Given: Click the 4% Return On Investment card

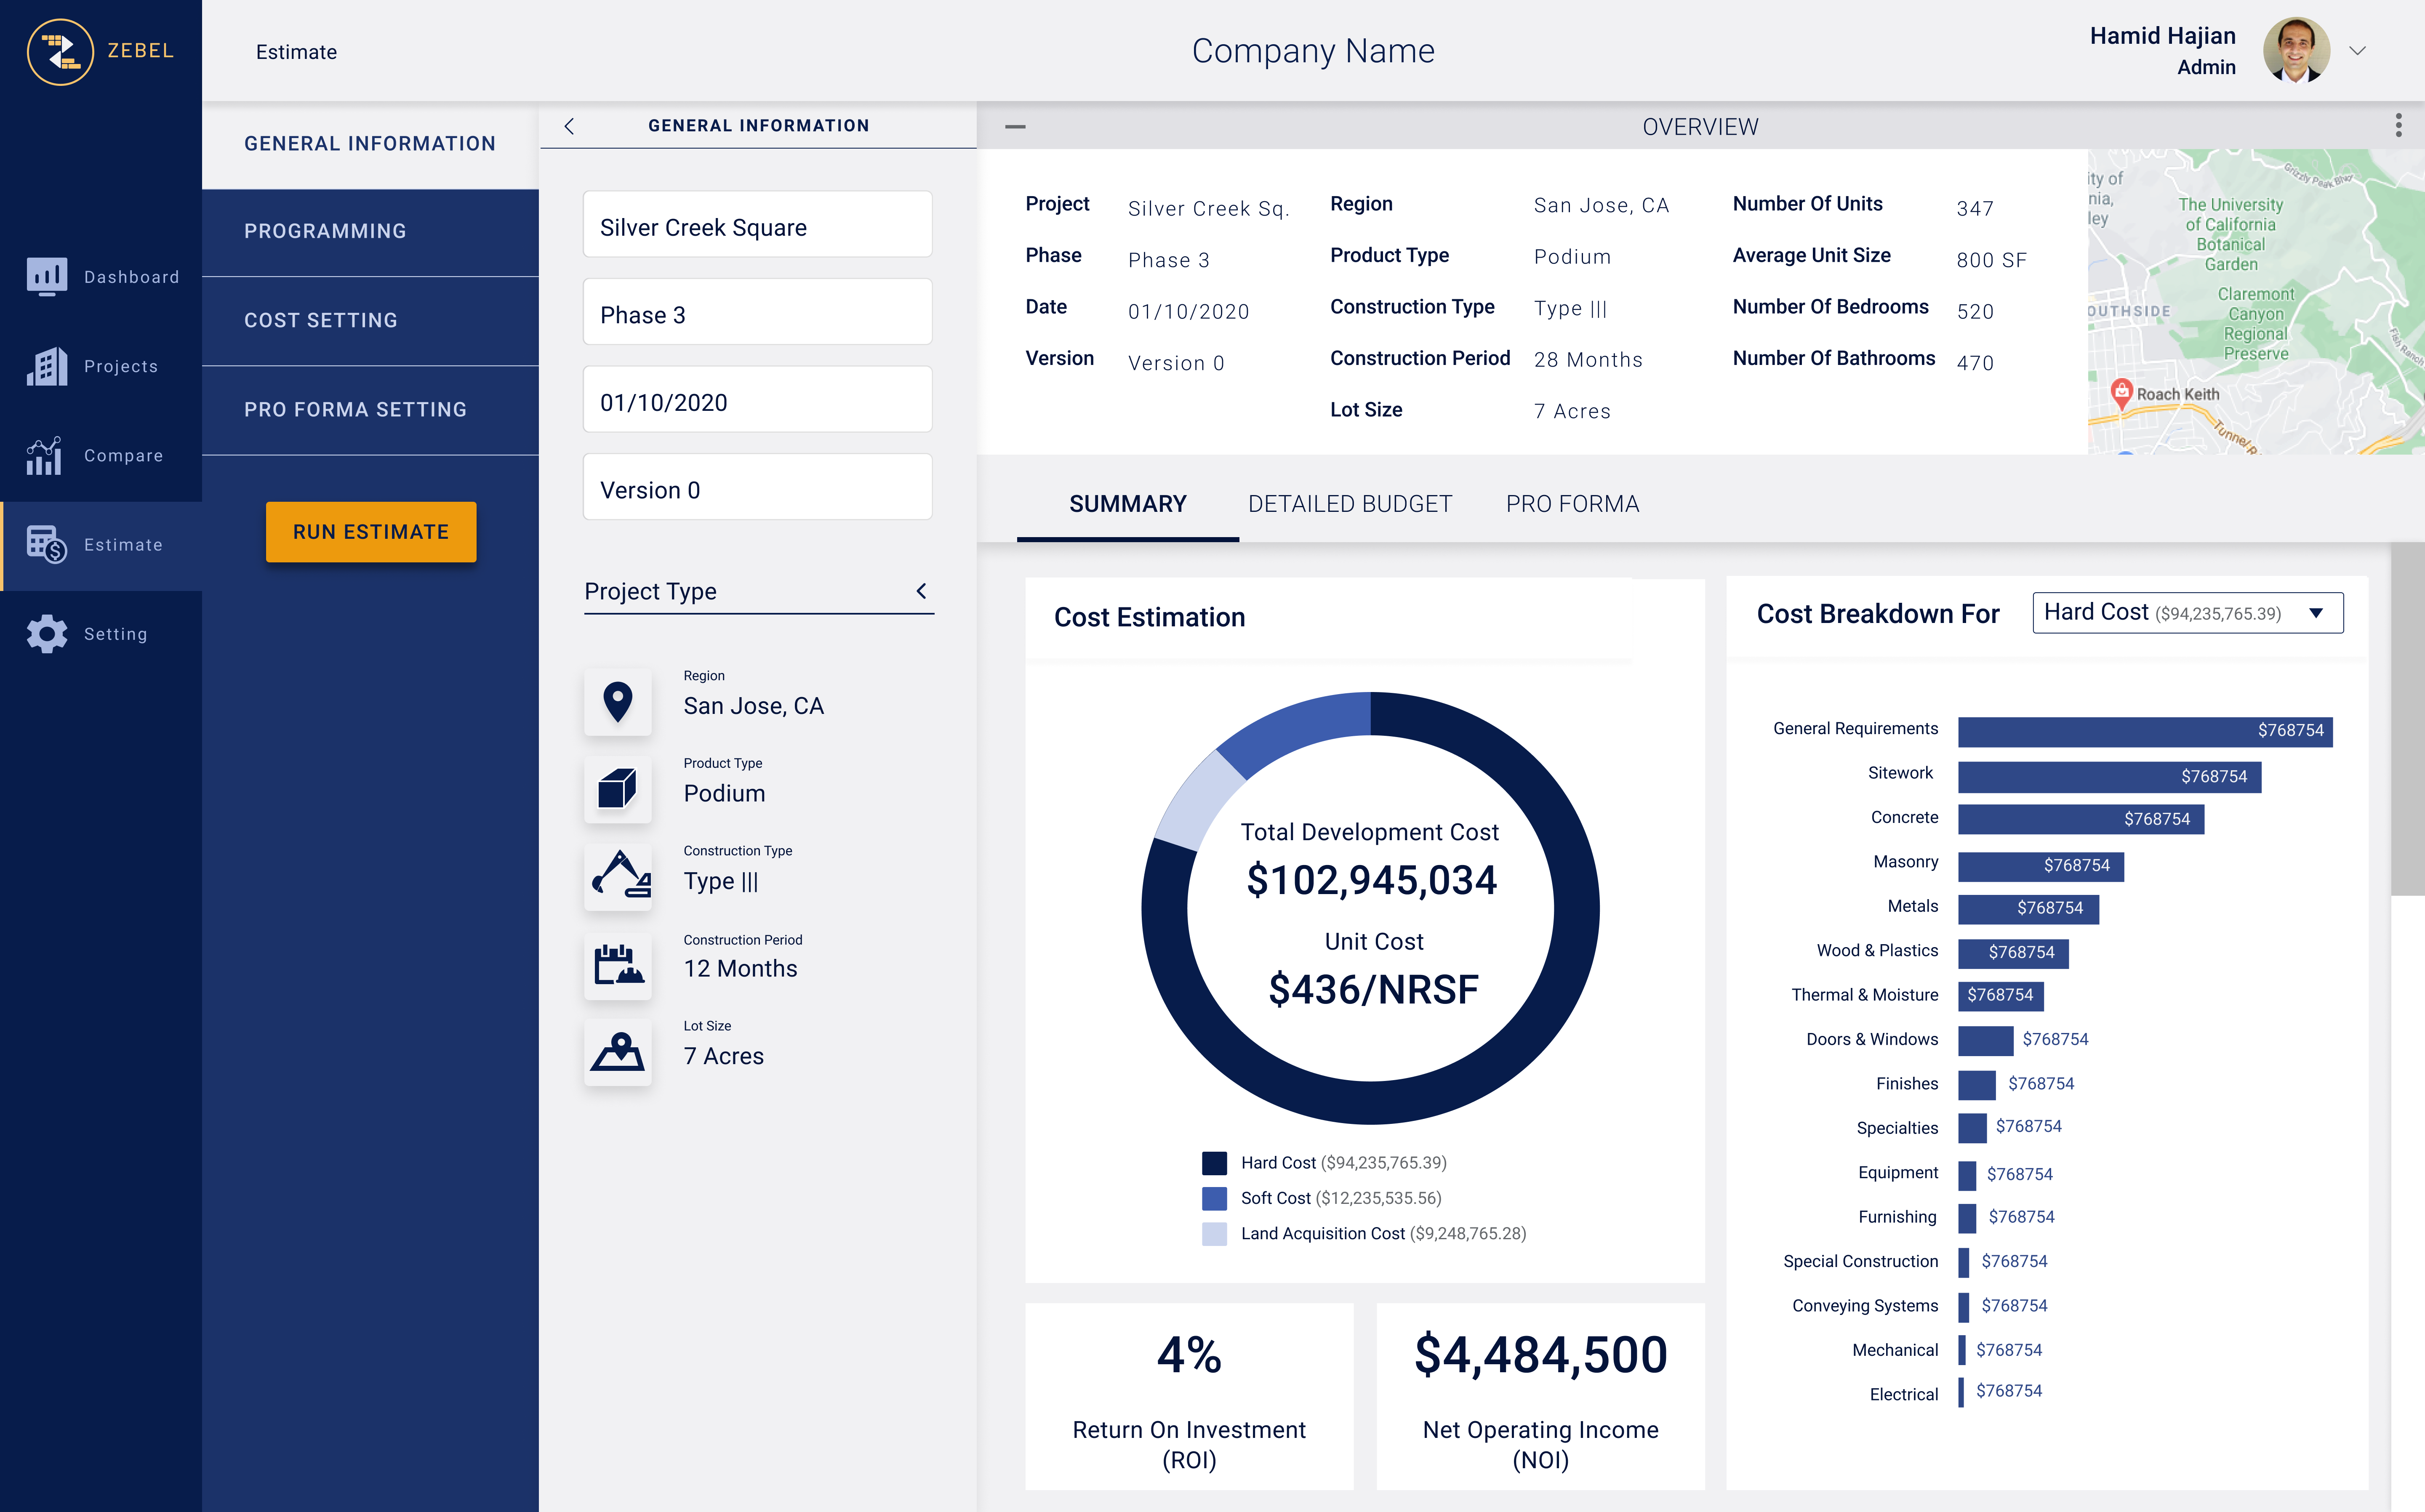Looking at the screenshot, I should 1189,1396.
